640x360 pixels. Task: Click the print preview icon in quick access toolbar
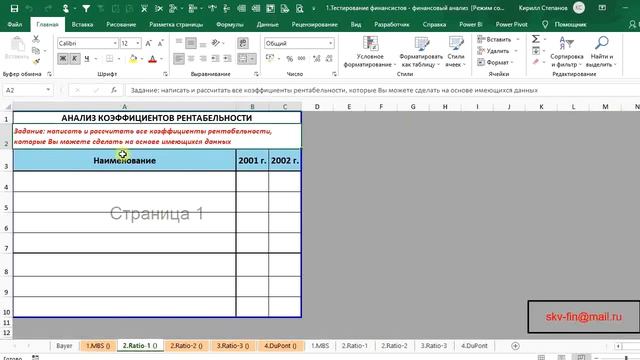[300, 8]
